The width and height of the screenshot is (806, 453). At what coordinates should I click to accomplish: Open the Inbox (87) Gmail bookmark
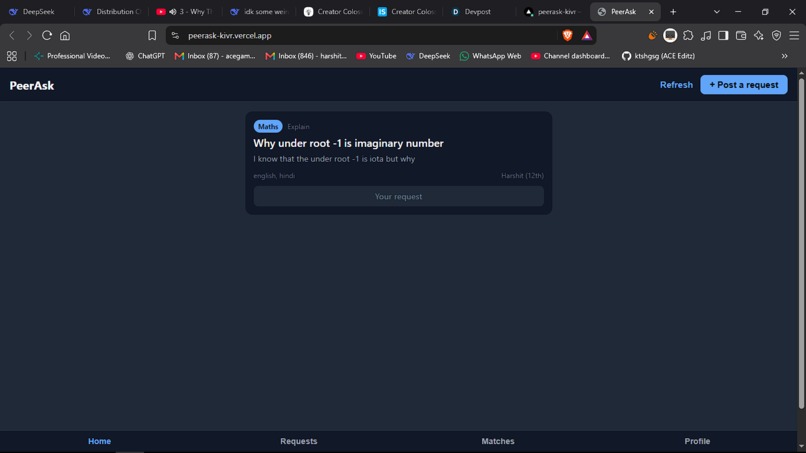215,56
